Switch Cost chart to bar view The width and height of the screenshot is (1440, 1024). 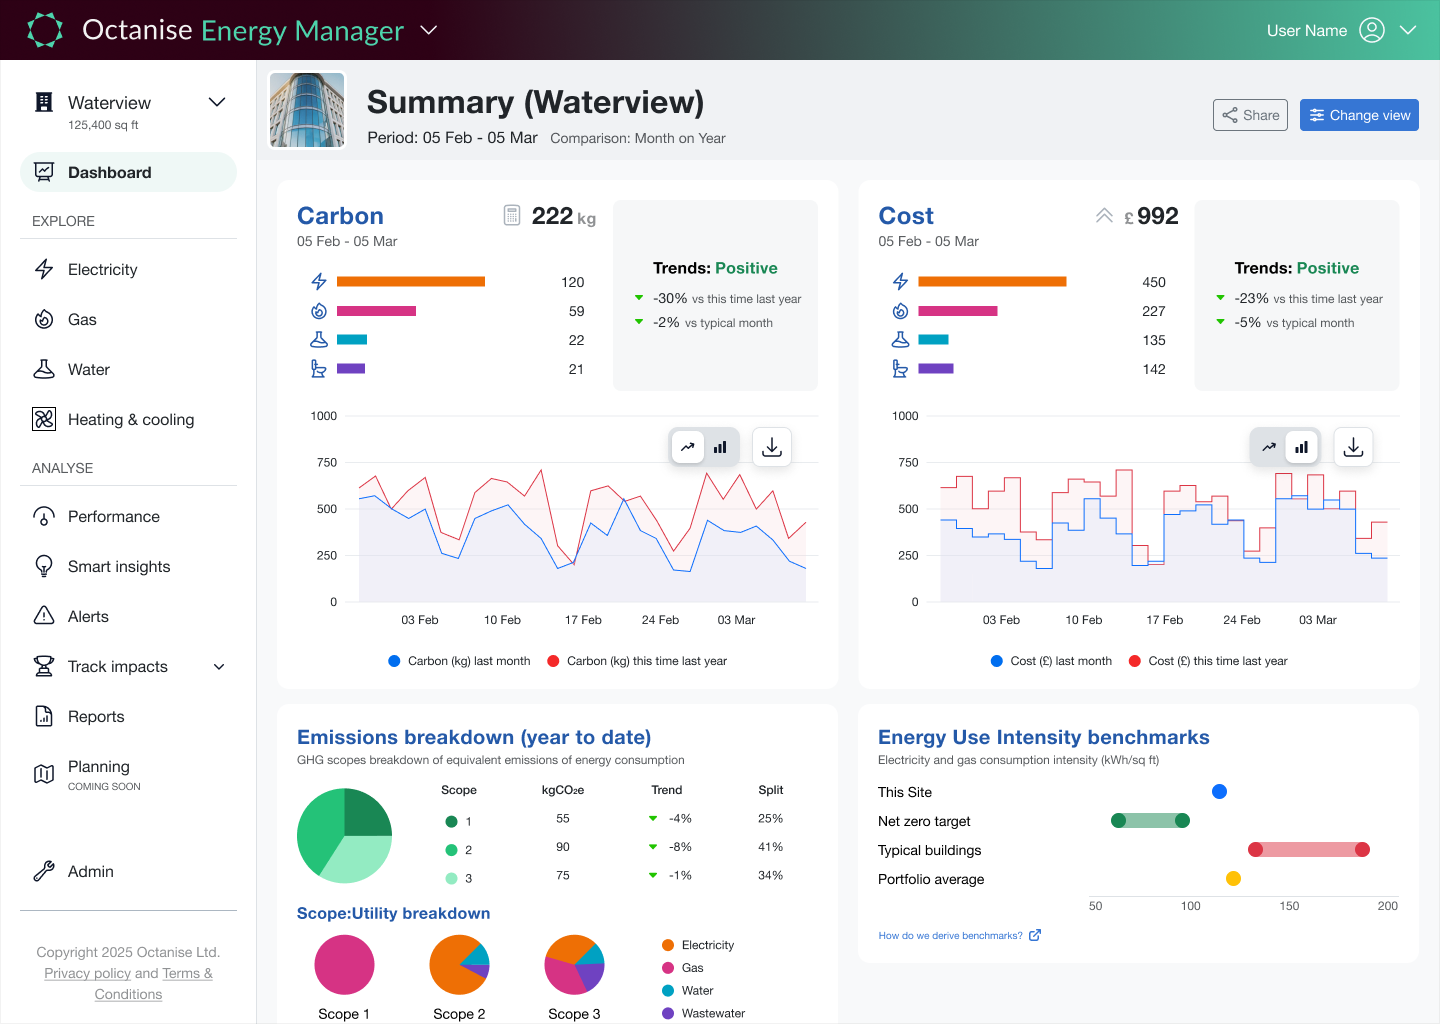pos(1301,447)
